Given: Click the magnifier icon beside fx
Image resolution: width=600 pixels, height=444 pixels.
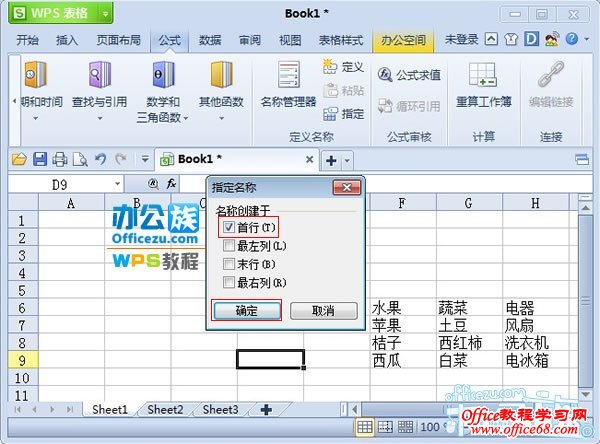Looking at the screenshot, I should pos(153,184).
